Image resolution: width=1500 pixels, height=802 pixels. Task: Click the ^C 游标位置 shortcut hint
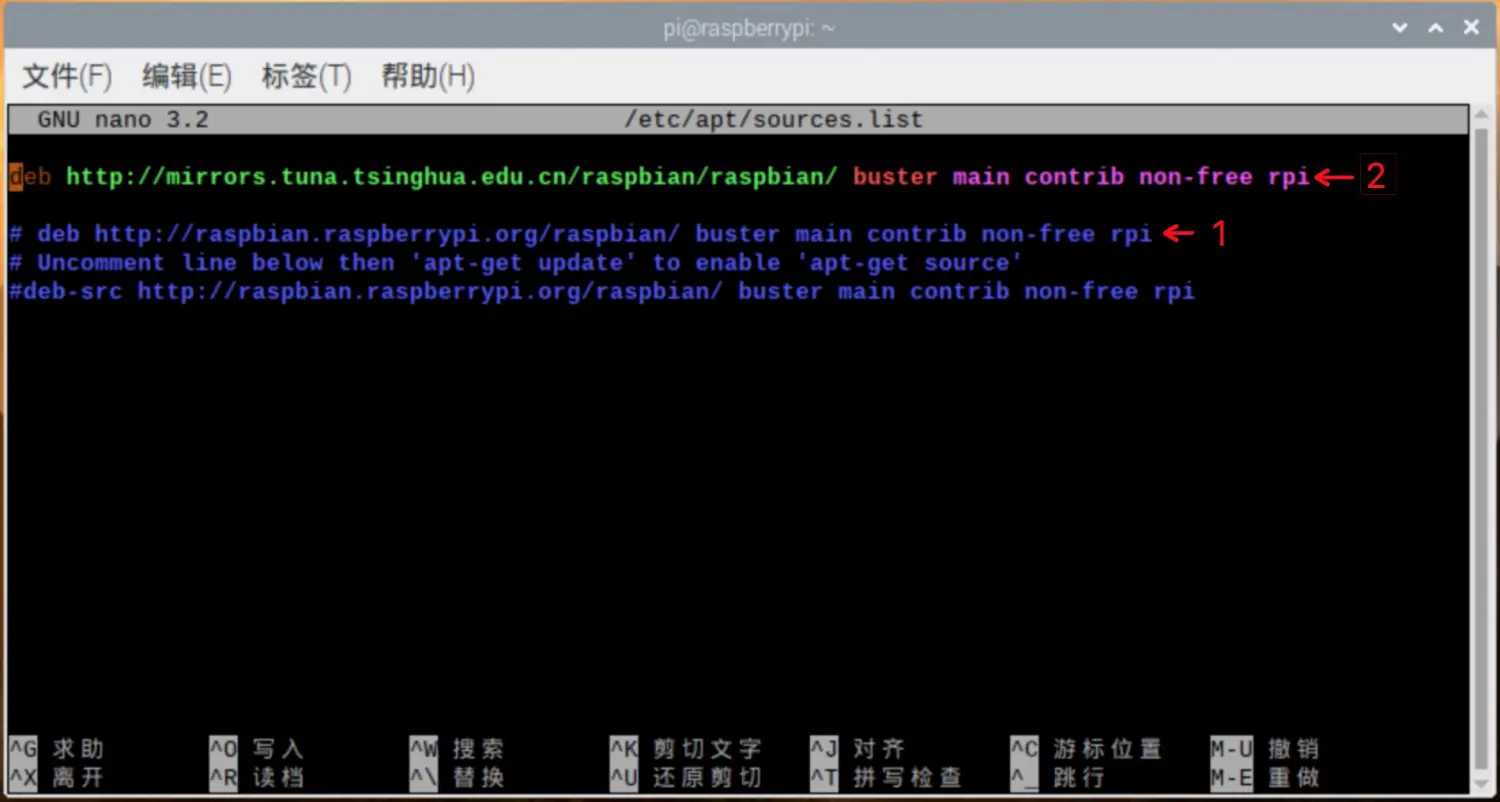[x=1086, y=749]
